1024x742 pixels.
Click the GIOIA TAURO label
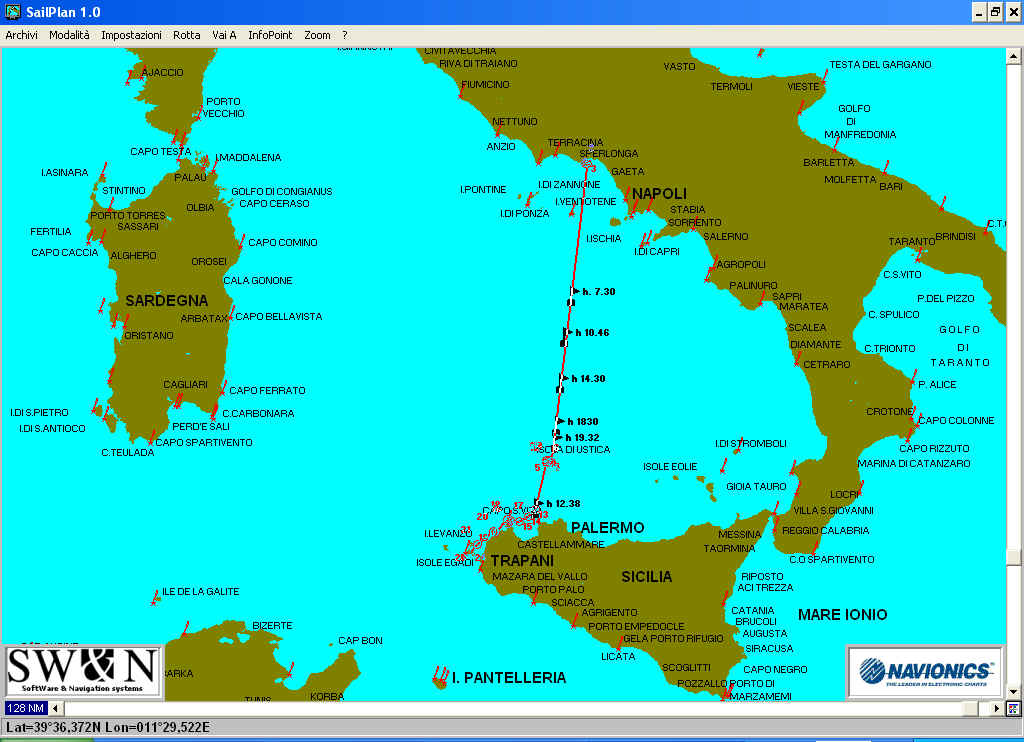point(756,487)
